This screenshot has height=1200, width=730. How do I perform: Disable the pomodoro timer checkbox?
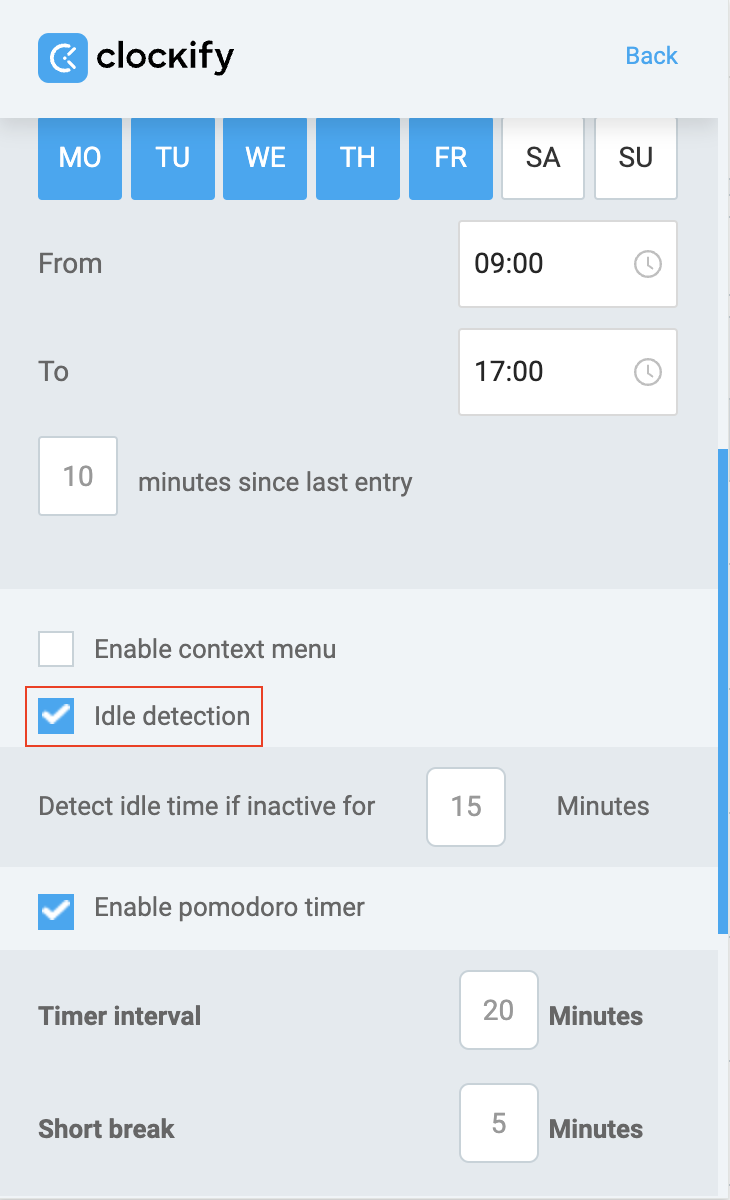(x=56, y=909)
